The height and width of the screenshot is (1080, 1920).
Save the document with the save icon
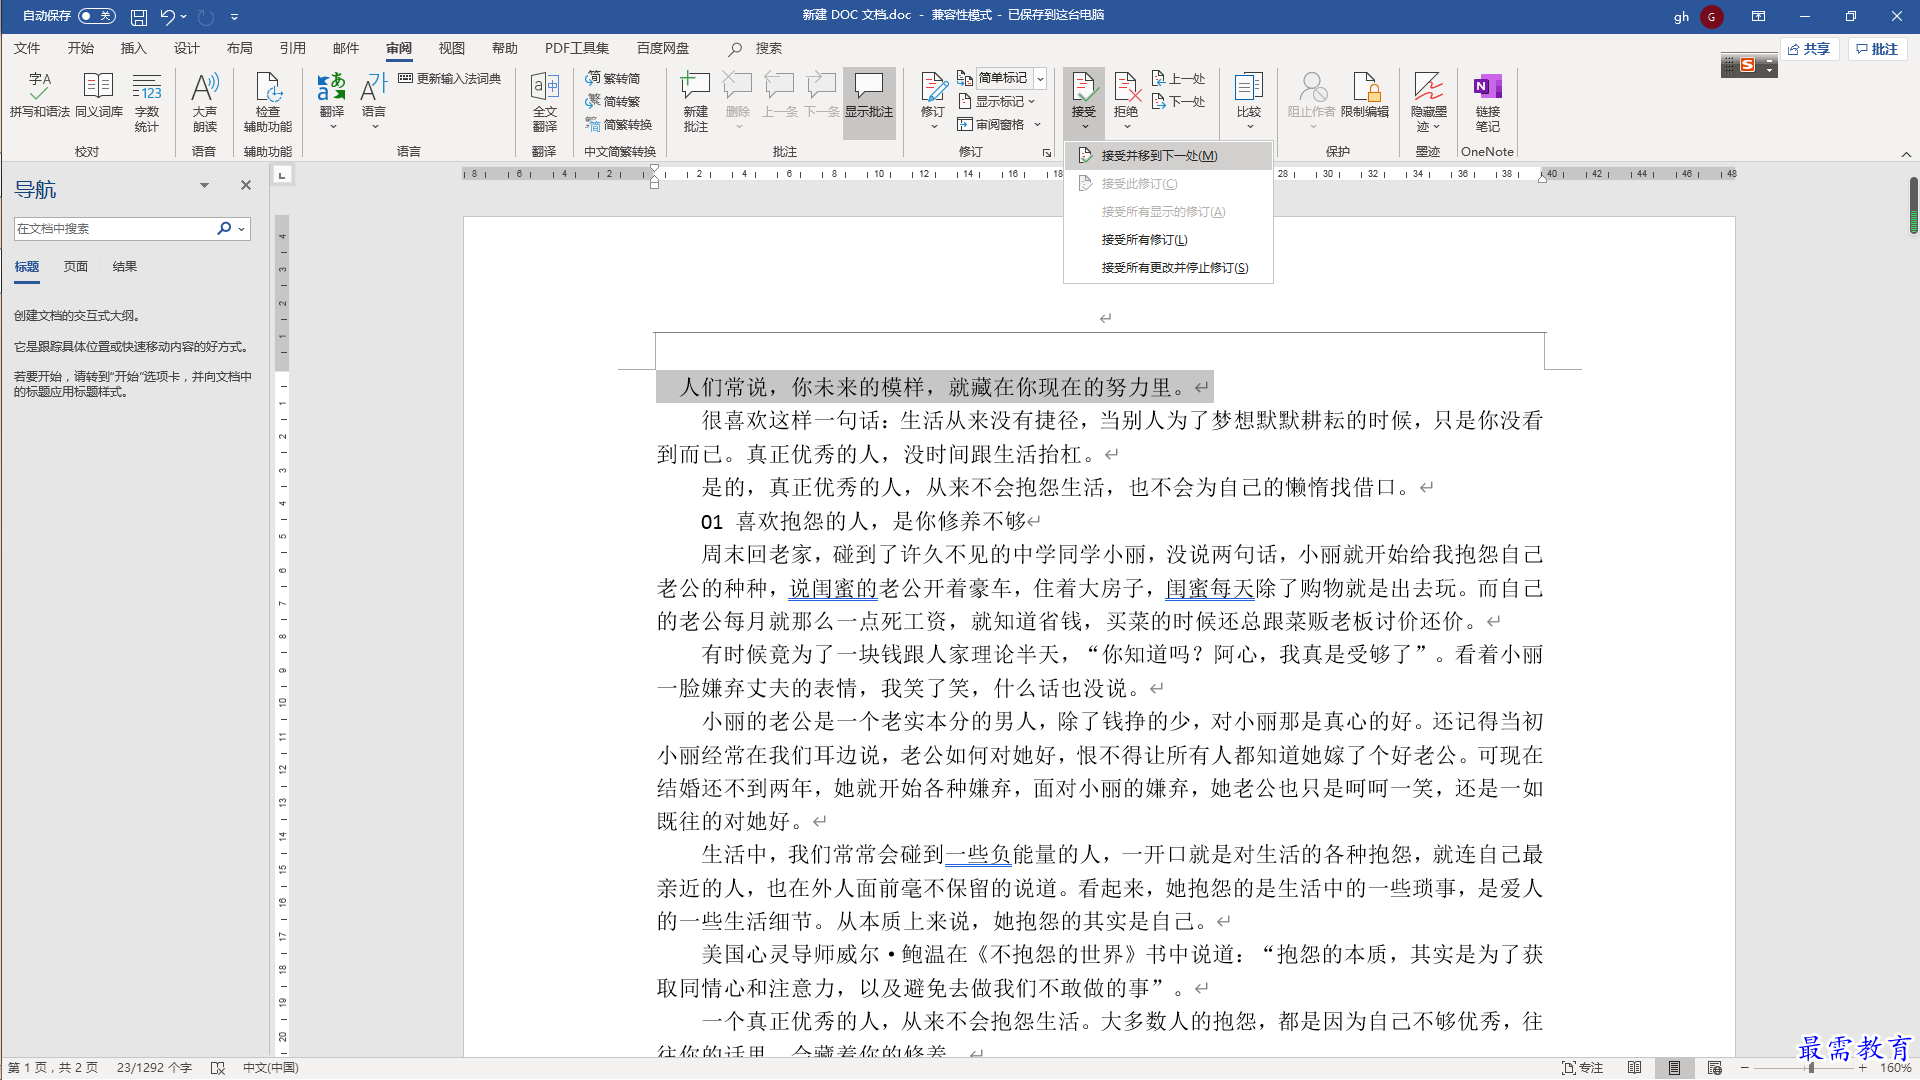pos(139,16)
